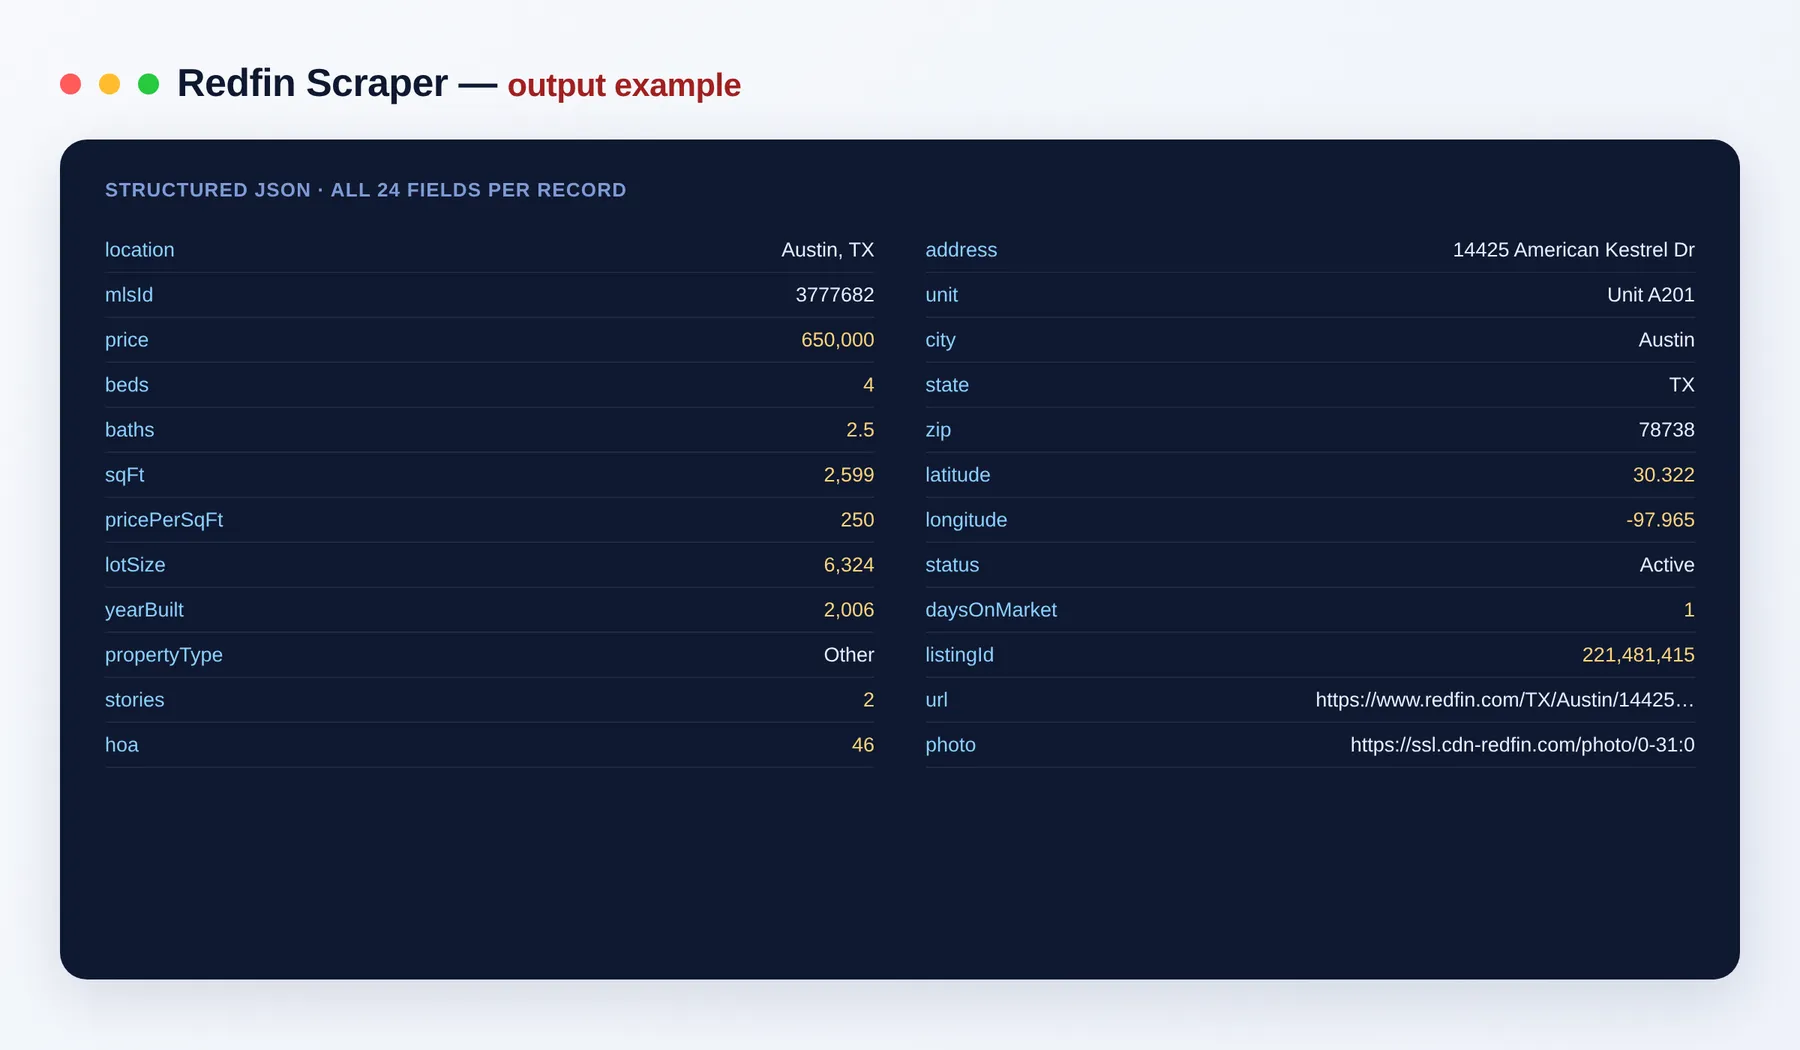
Task: Click the 'STRUCTURED JSON · ALL 24 FIELDS' heading
Action: [x=366, y=190]
